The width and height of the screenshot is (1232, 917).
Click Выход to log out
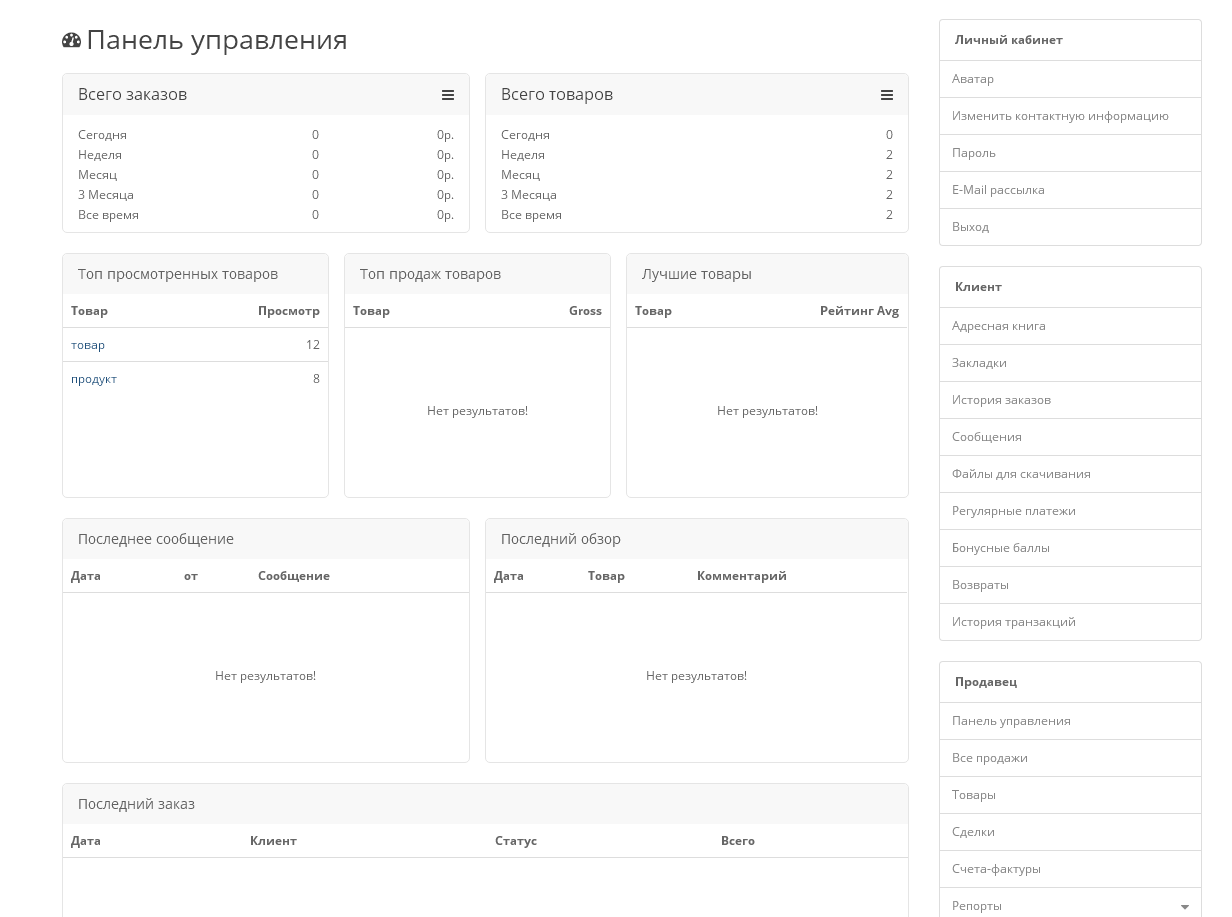tap(970, 227)
